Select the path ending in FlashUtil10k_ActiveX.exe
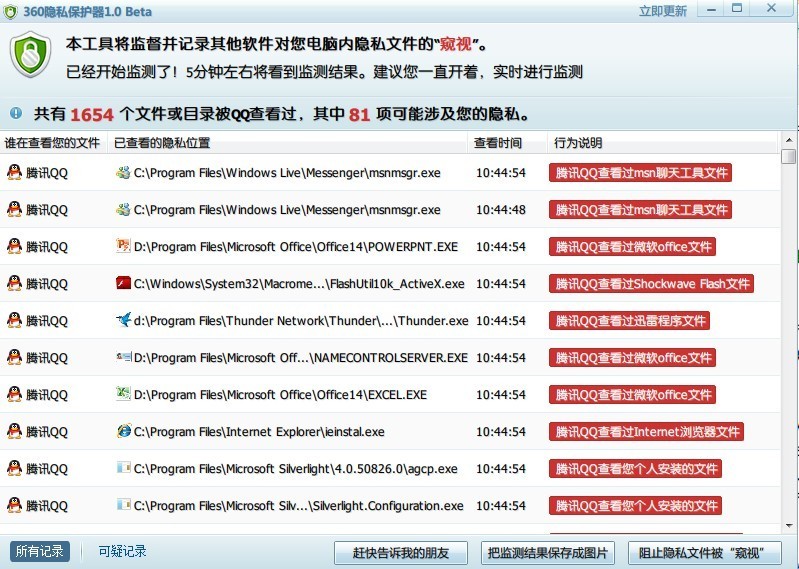 pyautogui.click(x=299, y=283)
